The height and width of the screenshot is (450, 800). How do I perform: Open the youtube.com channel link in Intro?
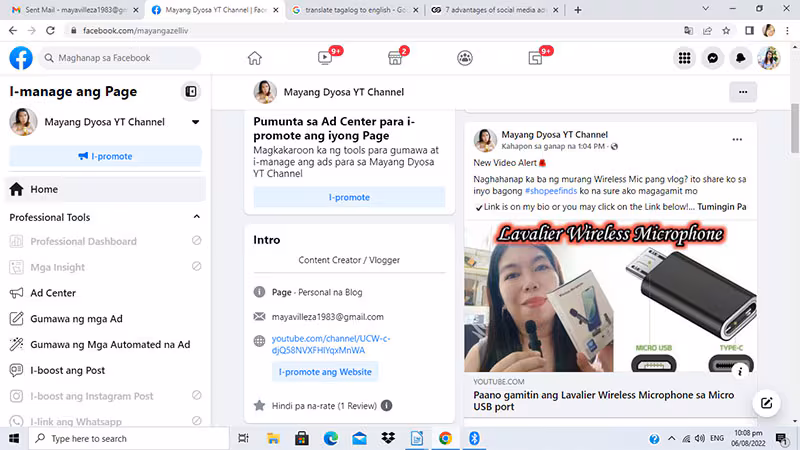tap(331, 344)
